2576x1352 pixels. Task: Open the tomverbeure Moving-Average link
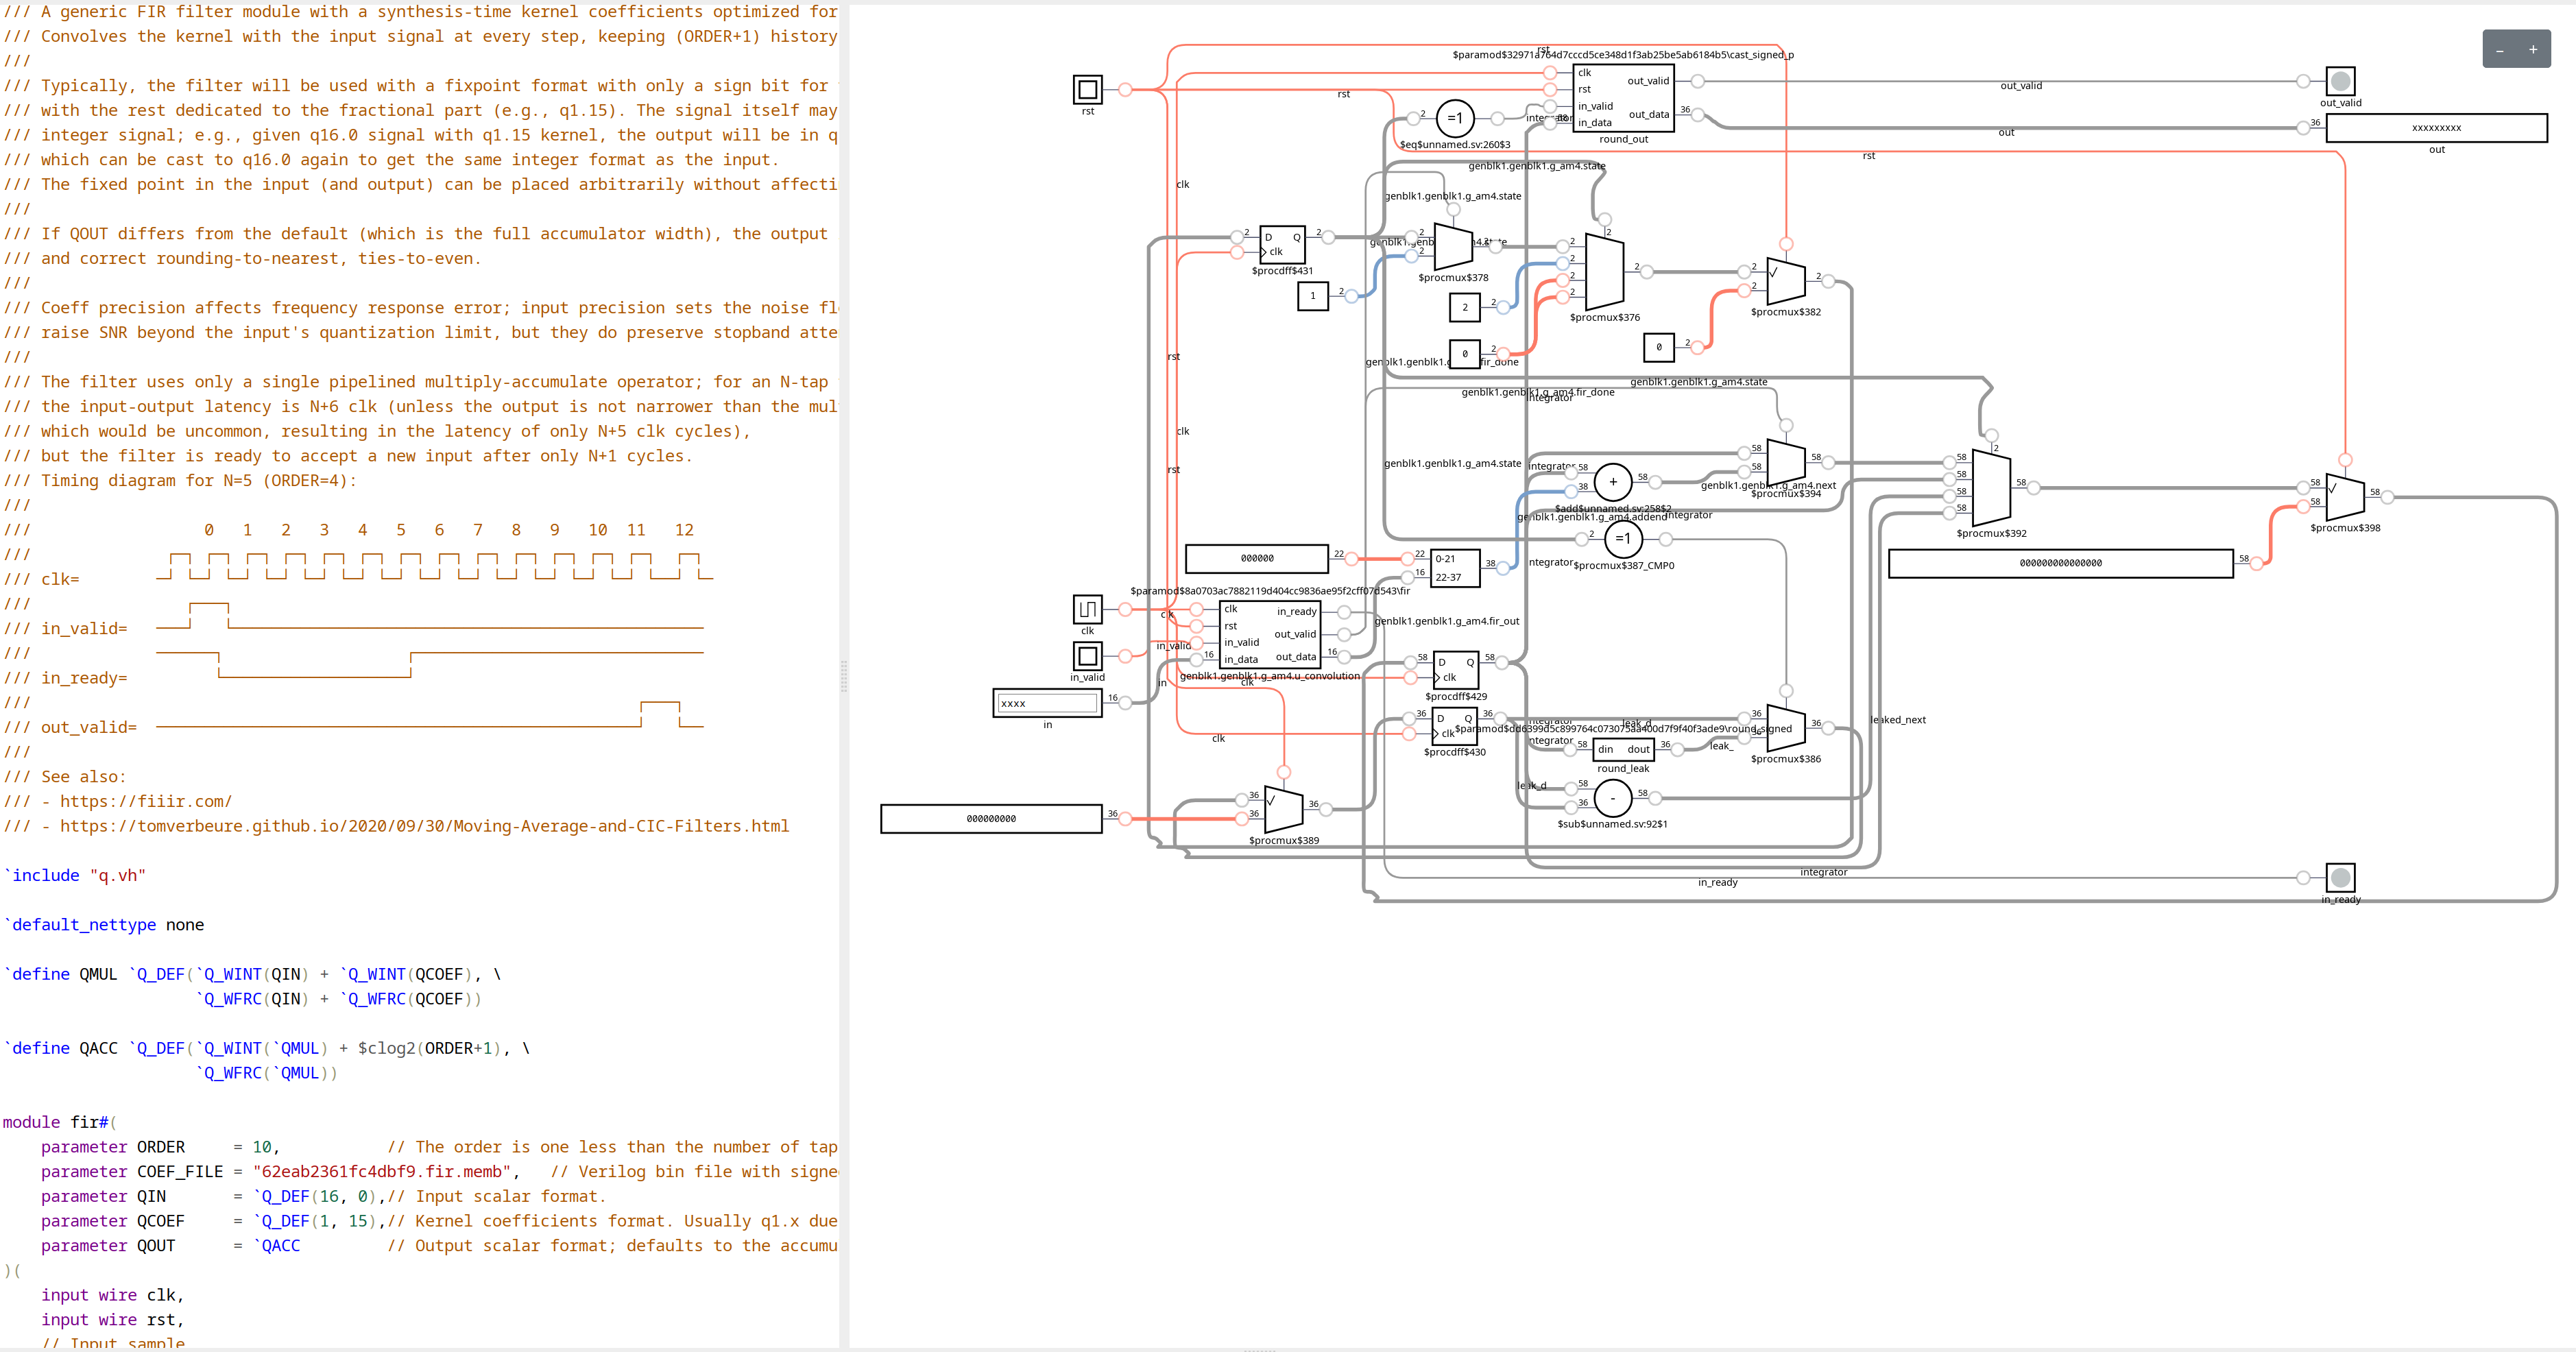click(424, 826)
